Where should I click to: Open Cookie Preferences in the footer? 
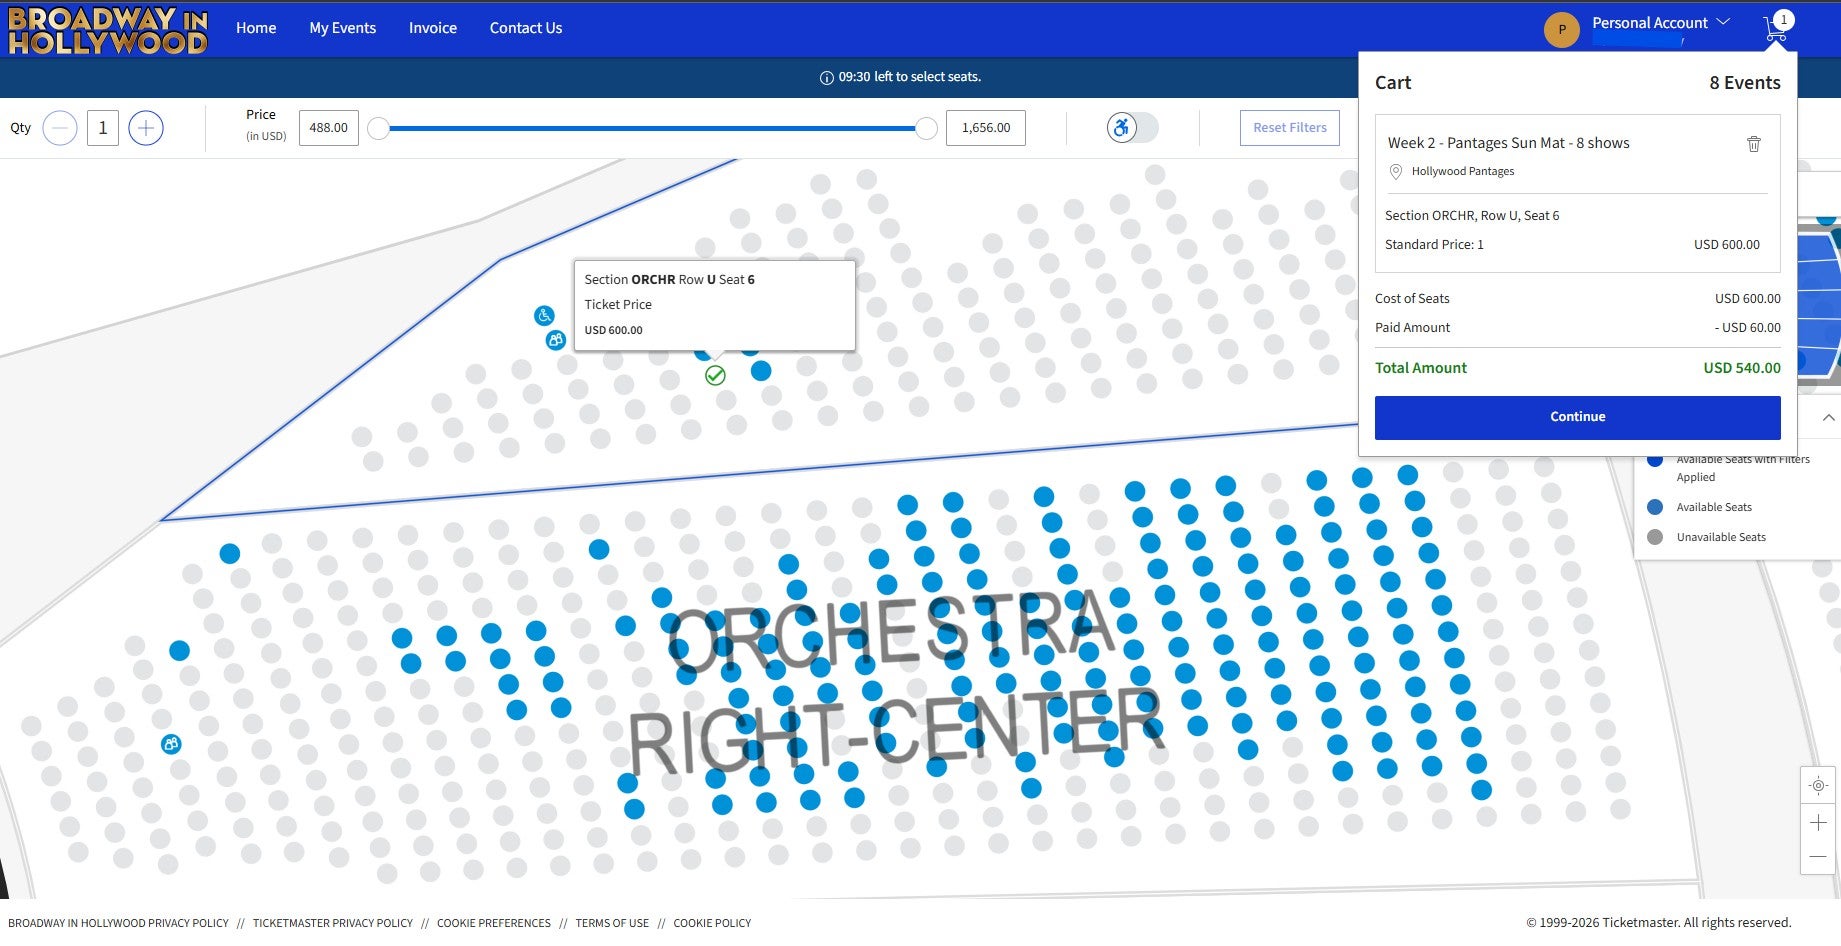coord(494,923)
